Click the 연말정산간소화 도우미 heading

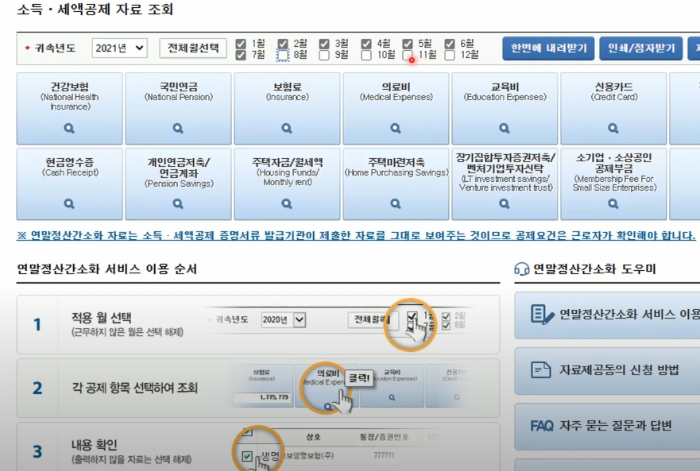tap(594, 269)
